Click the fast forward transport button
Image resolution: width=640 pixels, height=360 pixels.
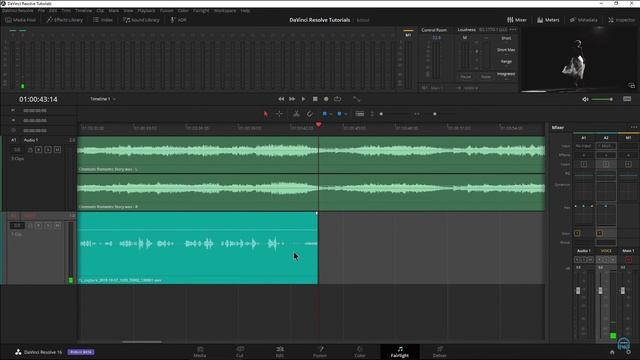pyautogui.click(x=292, y=99)
